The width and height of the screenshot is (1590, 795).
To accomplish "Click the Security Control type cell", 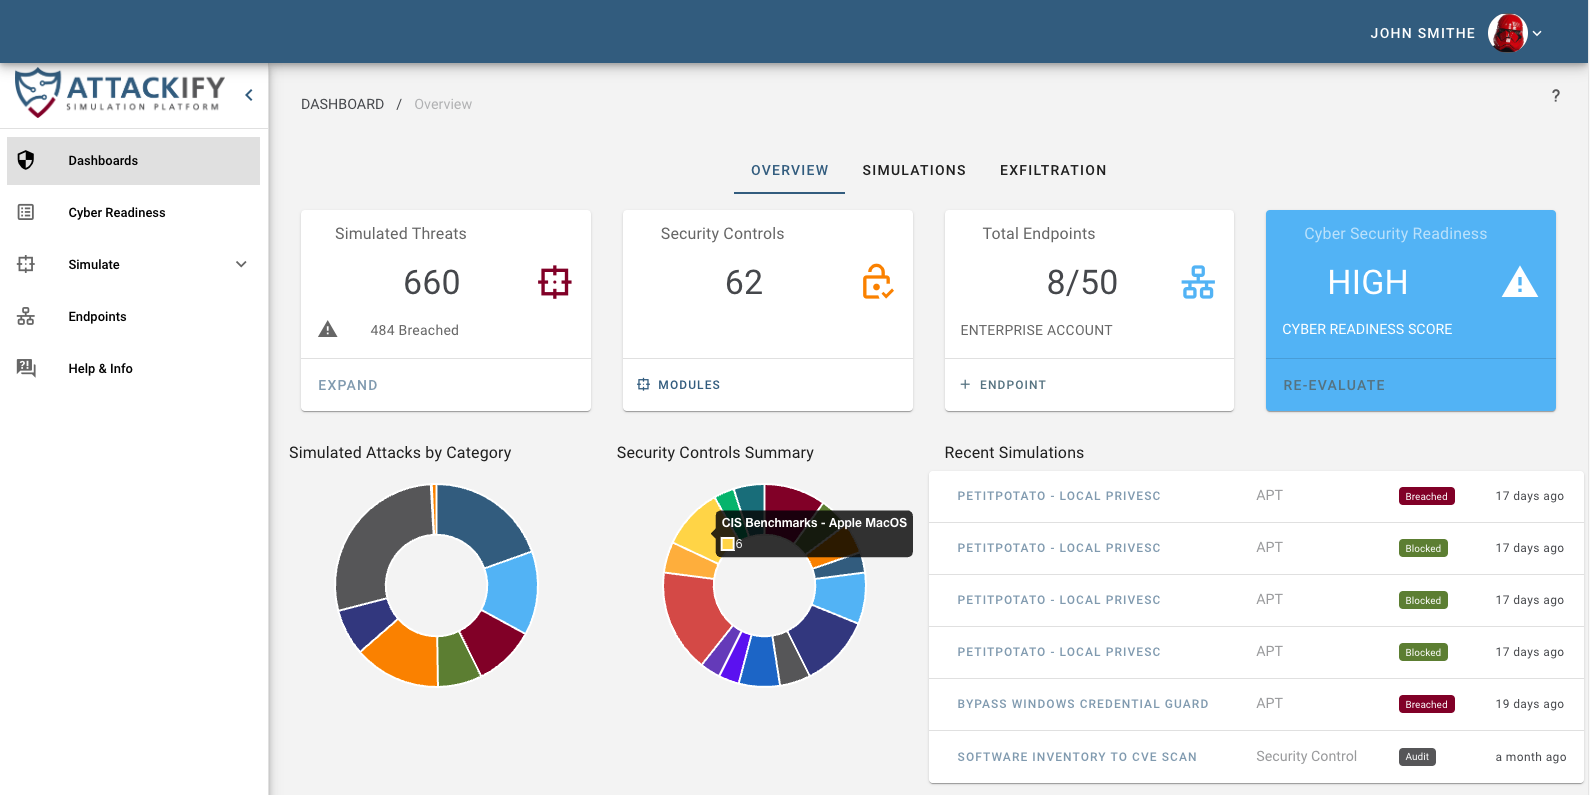I will tap(1306, 756).
